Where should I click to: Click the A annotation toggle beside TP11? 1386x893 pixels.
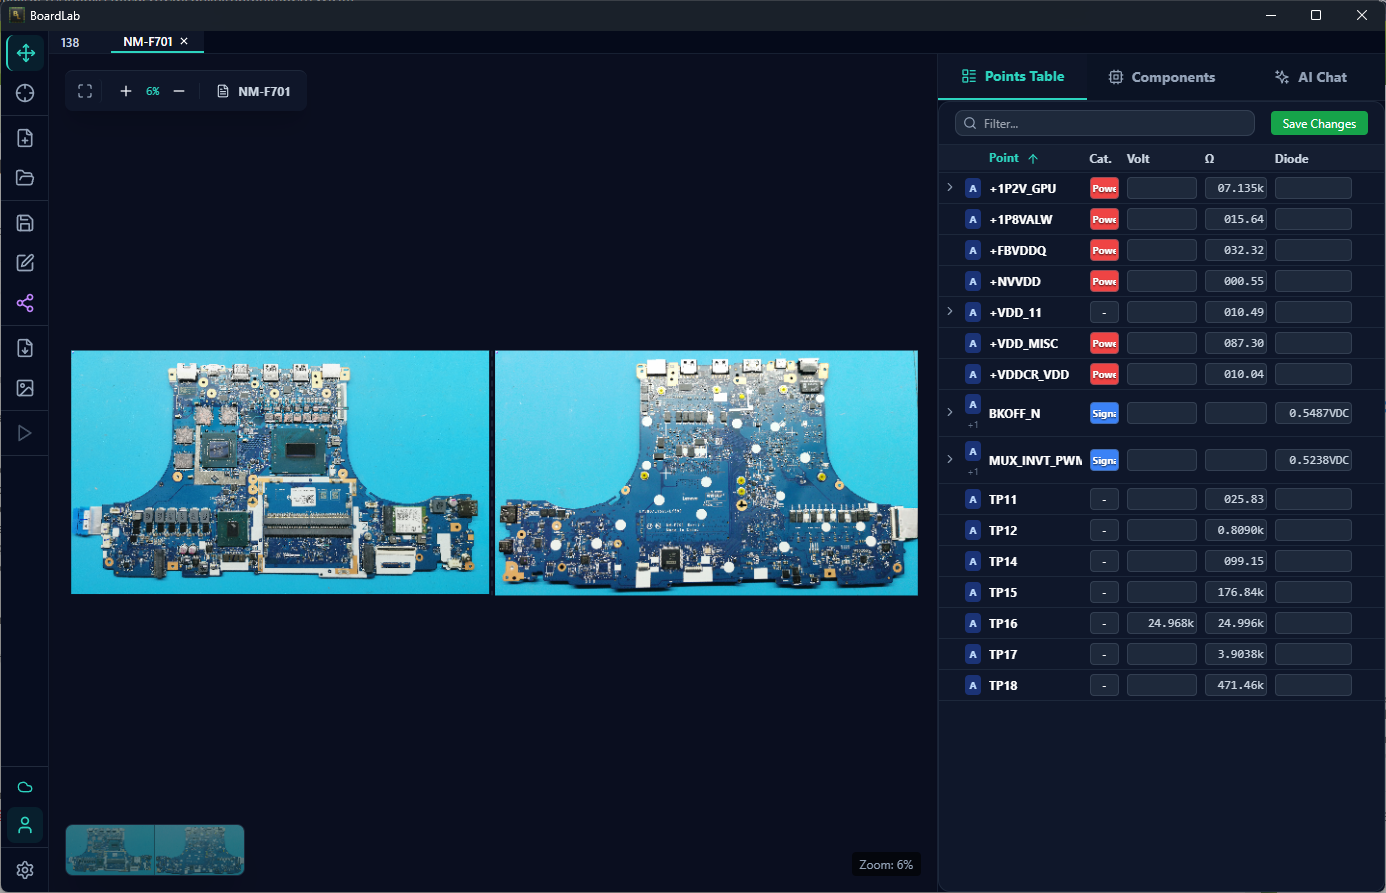point(972,498)
